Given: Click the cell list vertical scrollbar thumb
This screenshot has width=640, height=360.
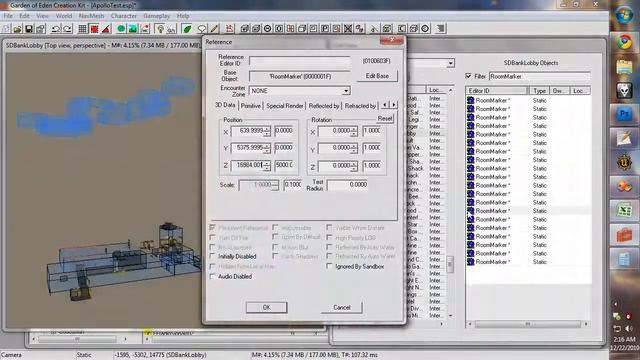Looking at the screenshot, I should 450,264.
